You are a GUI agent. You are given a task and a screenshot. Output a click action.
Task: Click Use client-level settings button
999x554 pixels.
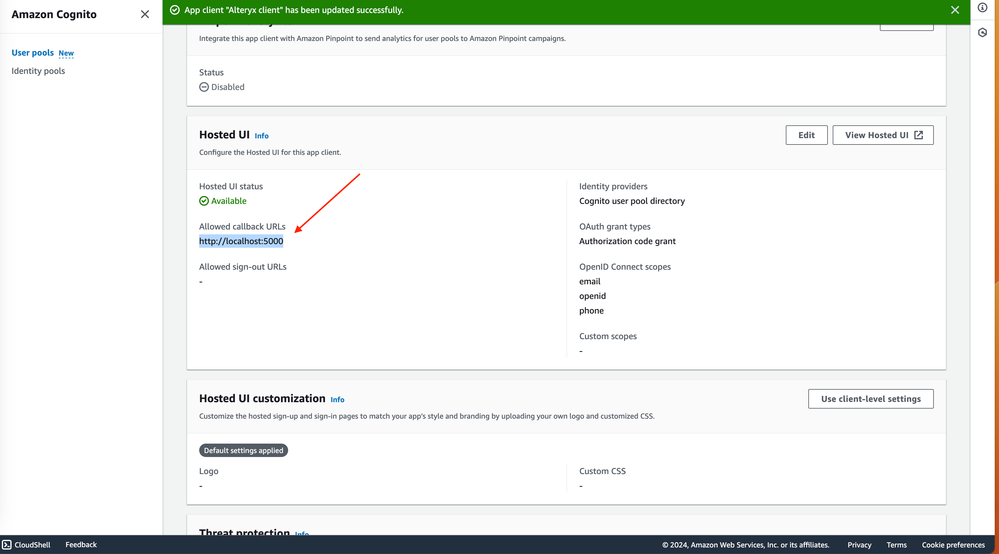coord(870,399)
